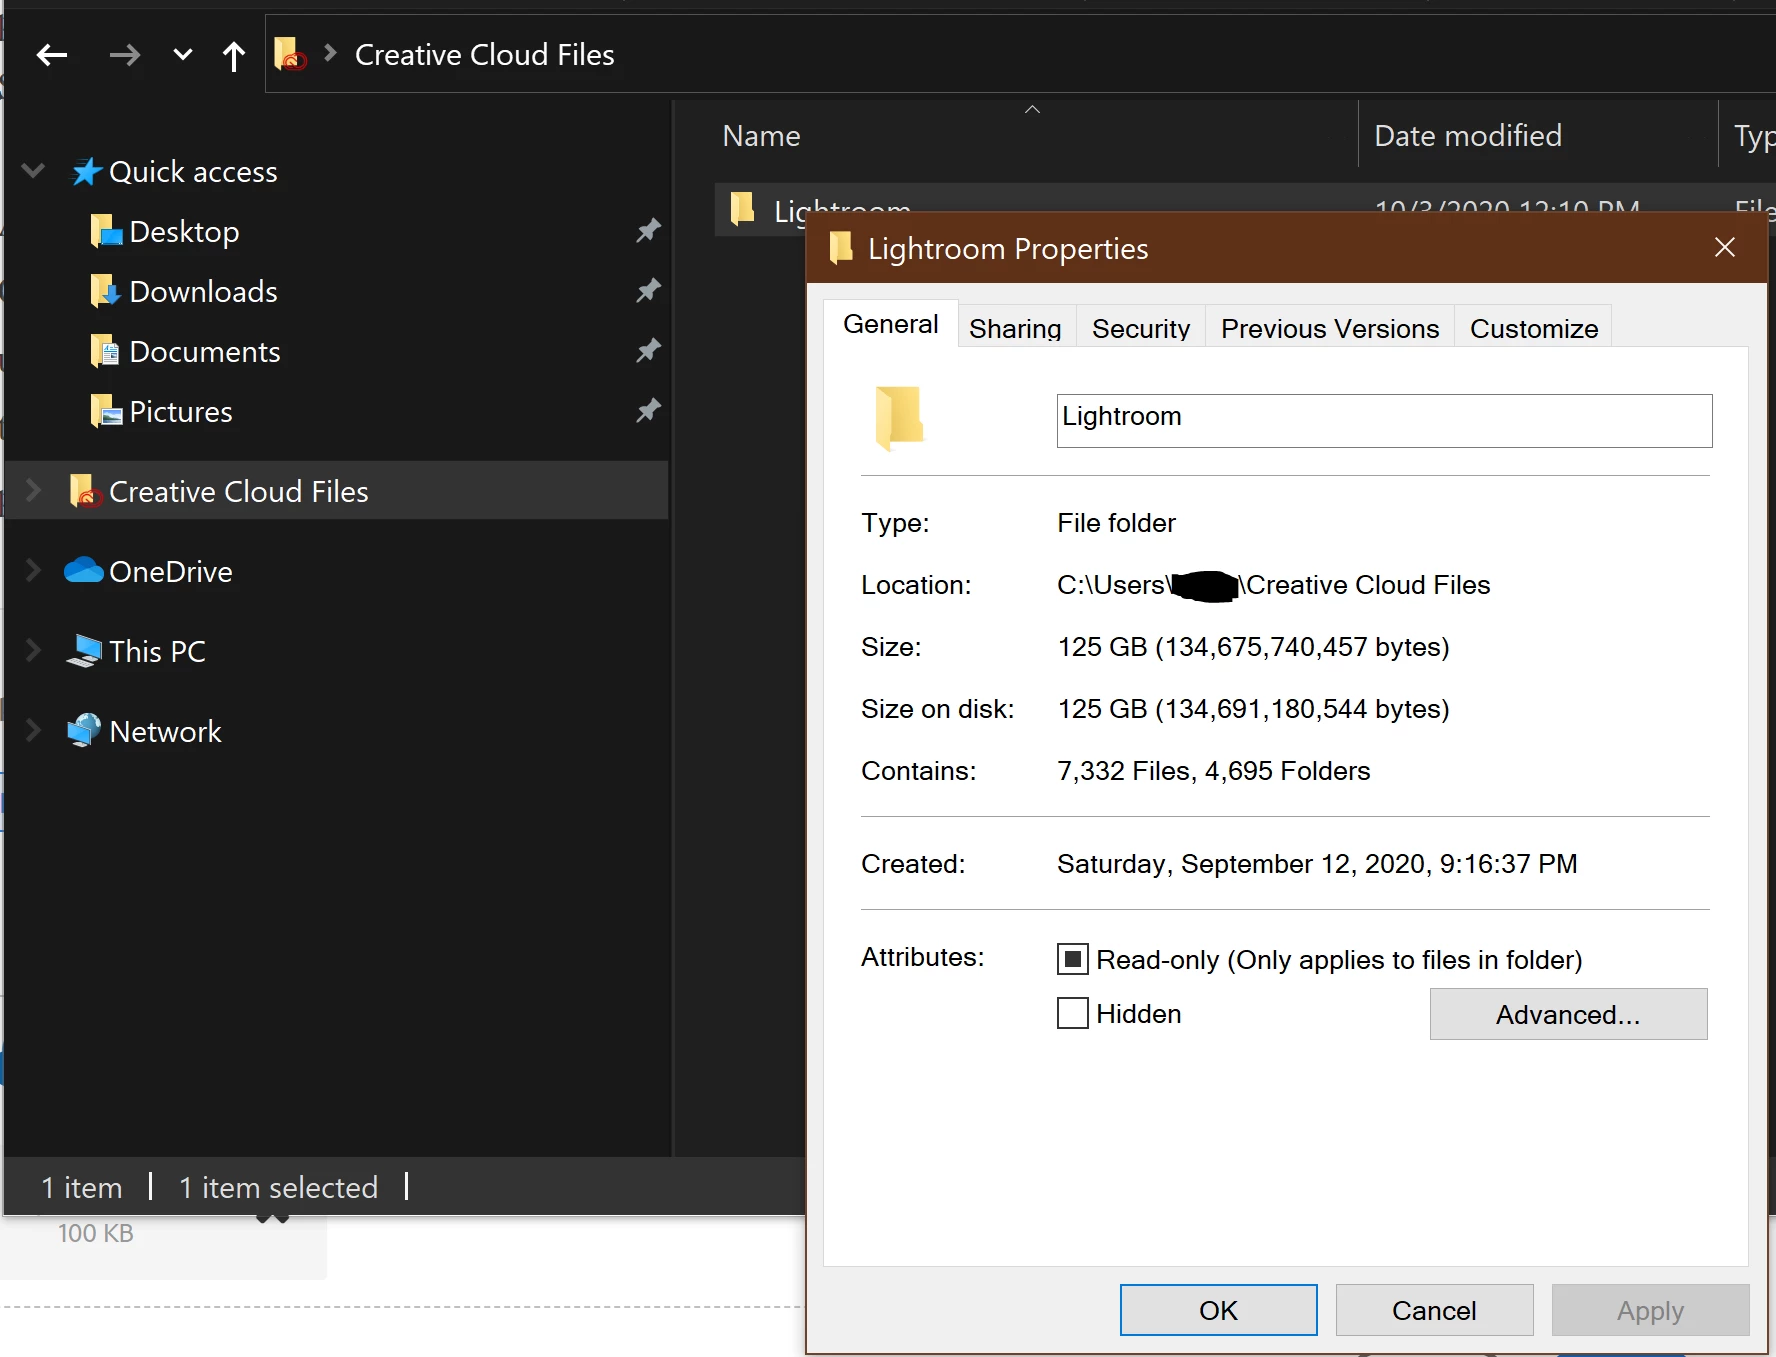Close the Lightroom Properties dialog
The height and width of the screenshot is (1357, 1776).
[x=1725, y=247]
